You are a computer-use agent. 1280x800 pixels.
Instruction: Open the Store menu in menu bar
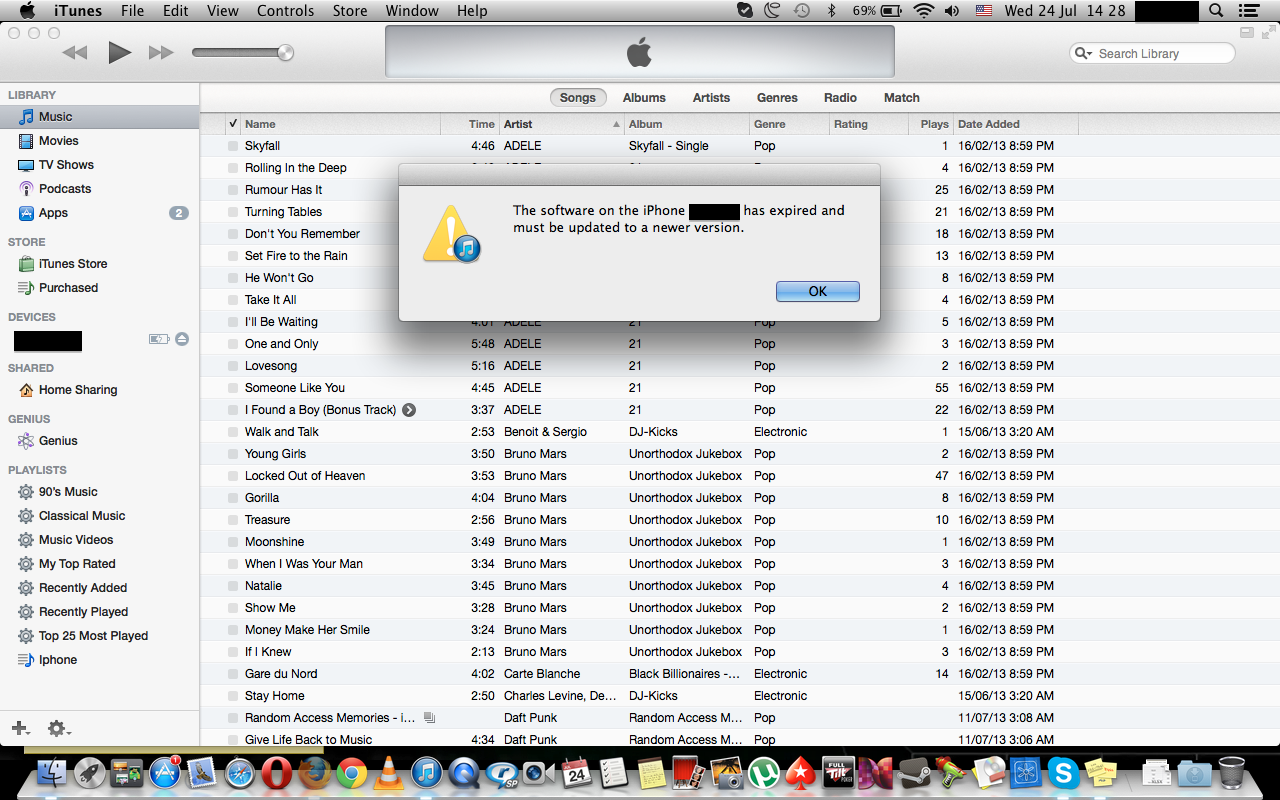coord(349,11)
